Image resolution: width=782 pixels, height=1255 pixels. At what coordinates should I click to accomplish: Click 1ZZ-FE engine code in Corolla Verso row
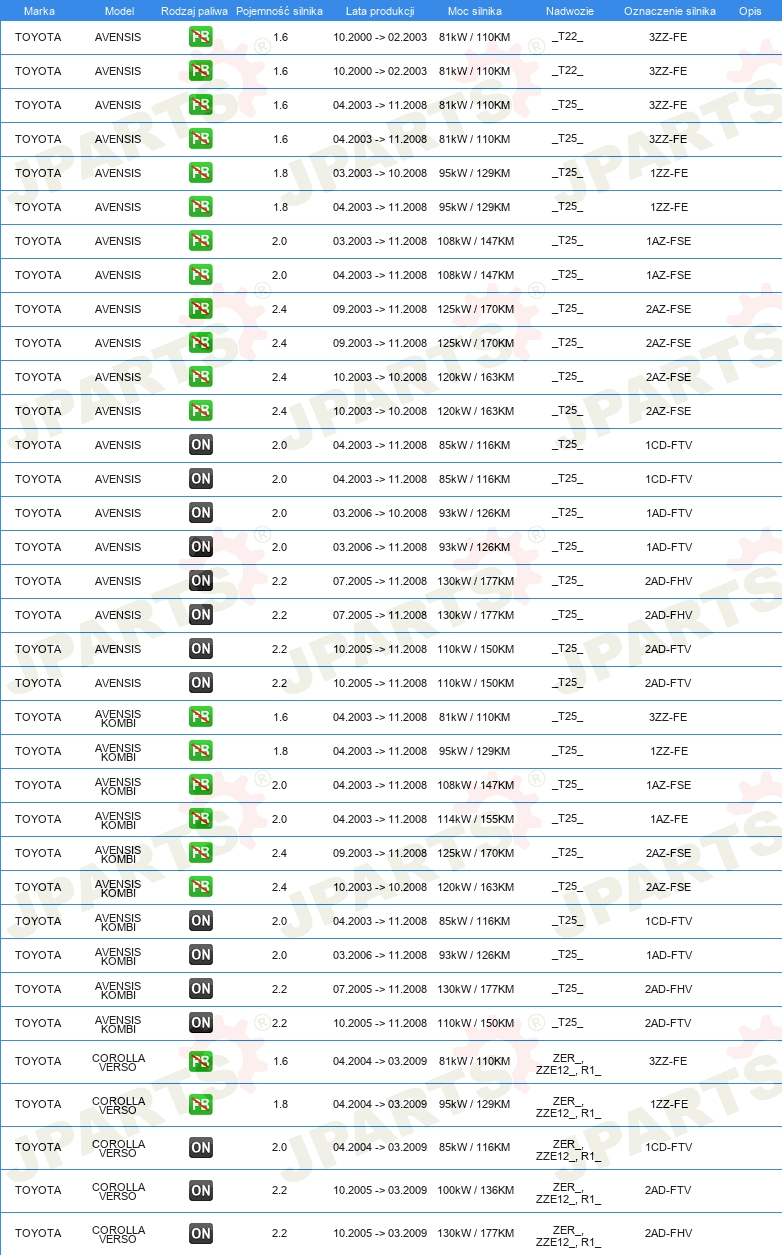coord(668,1104)
